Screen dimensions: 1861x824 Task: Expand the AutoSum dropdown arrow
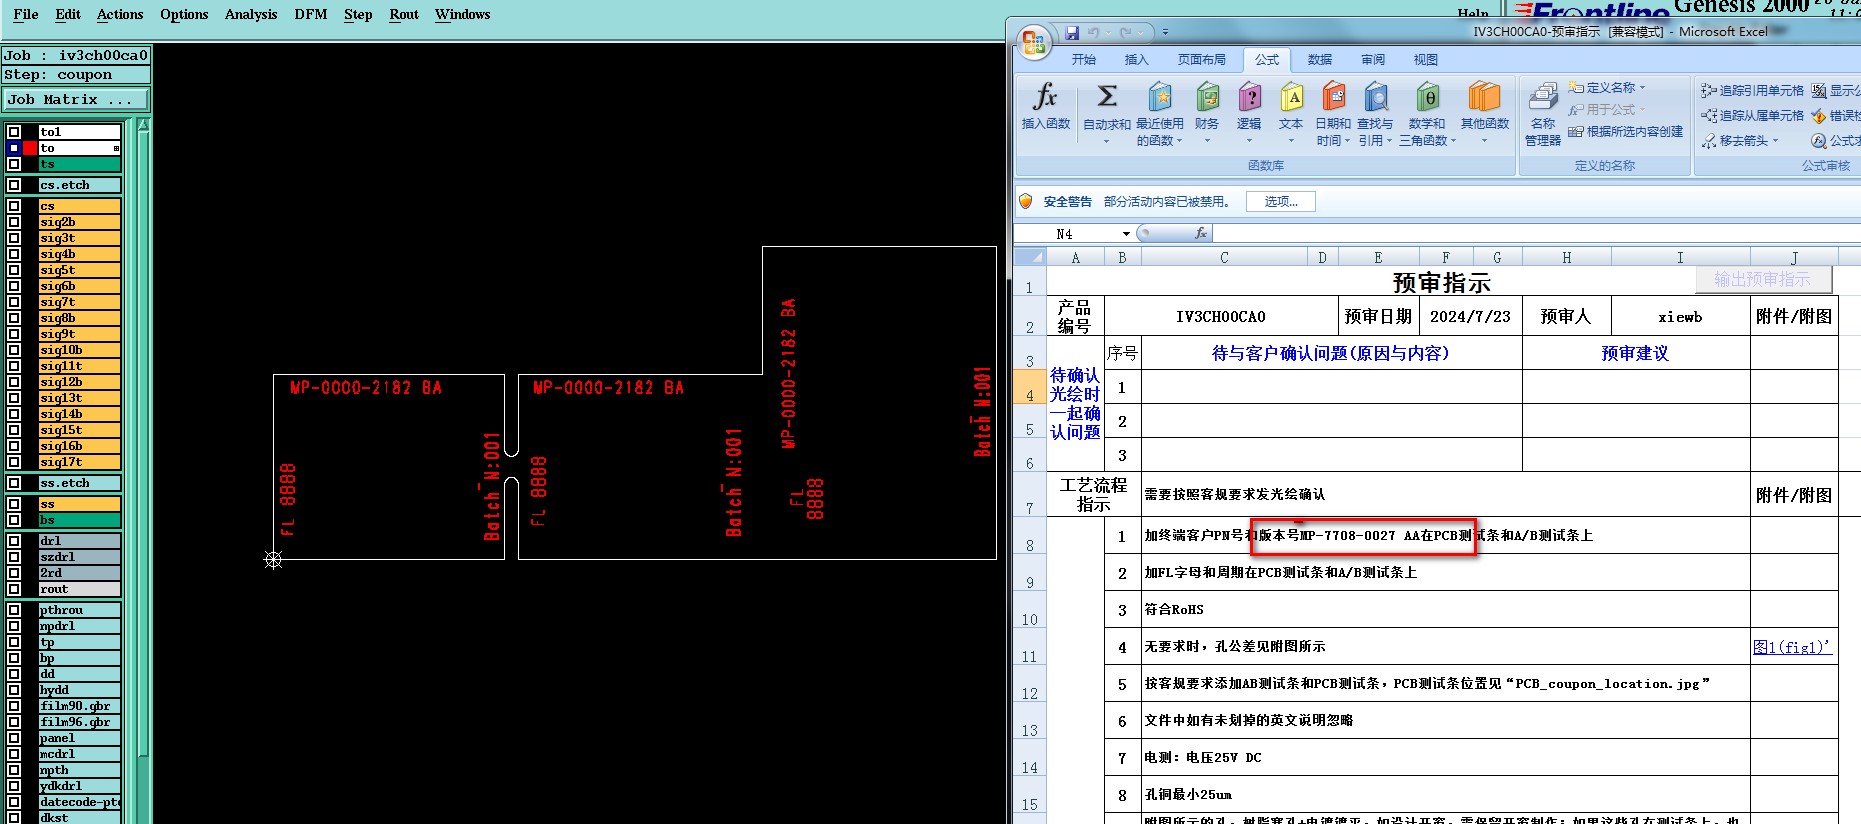(1106, 141)
